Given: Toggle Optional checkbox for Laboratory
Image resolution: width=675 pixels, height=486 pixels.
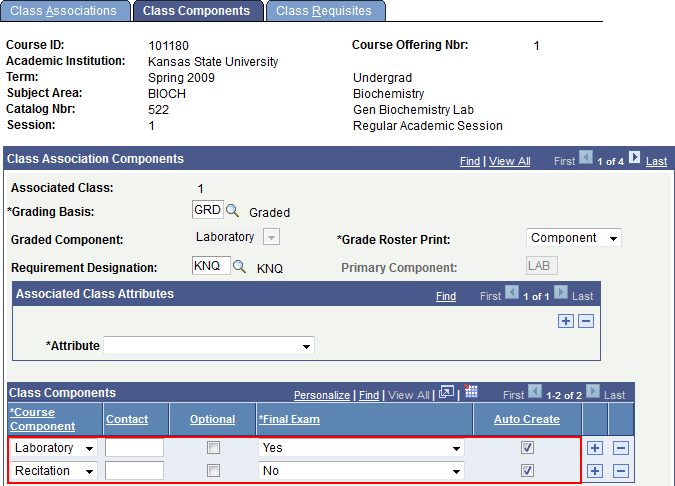Looking at the screenshot, I should (213, 448).
